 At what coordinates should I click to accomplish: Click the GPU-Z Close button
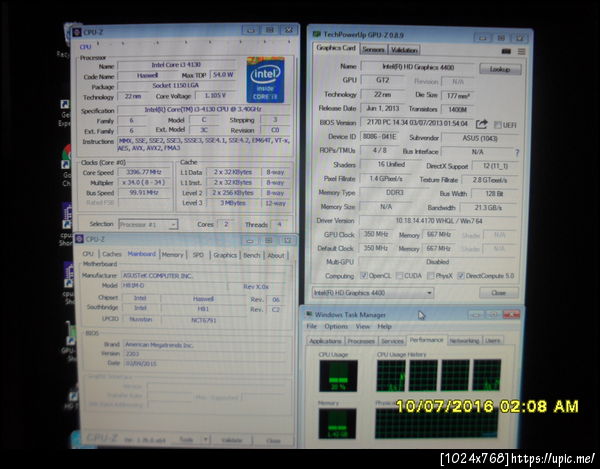pos(499,293)
